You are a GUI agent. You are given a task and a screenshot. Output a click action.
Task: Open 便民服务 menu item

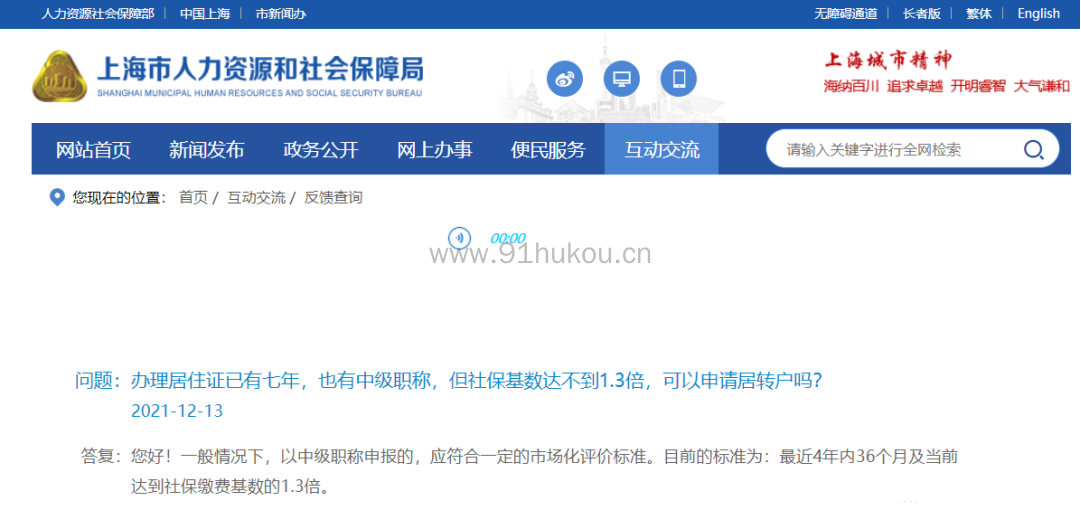[x=548, y=150]
